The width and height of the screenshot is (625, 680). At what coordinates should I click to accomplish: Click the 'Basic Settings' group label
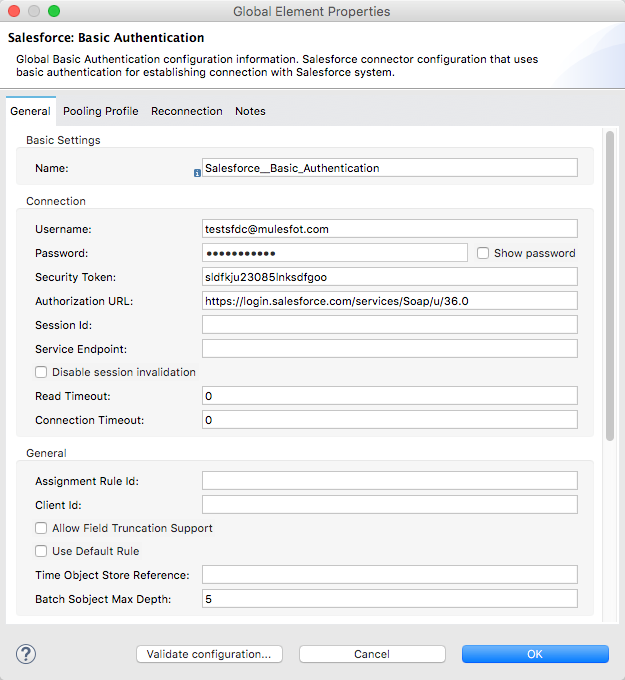(63, 140)
